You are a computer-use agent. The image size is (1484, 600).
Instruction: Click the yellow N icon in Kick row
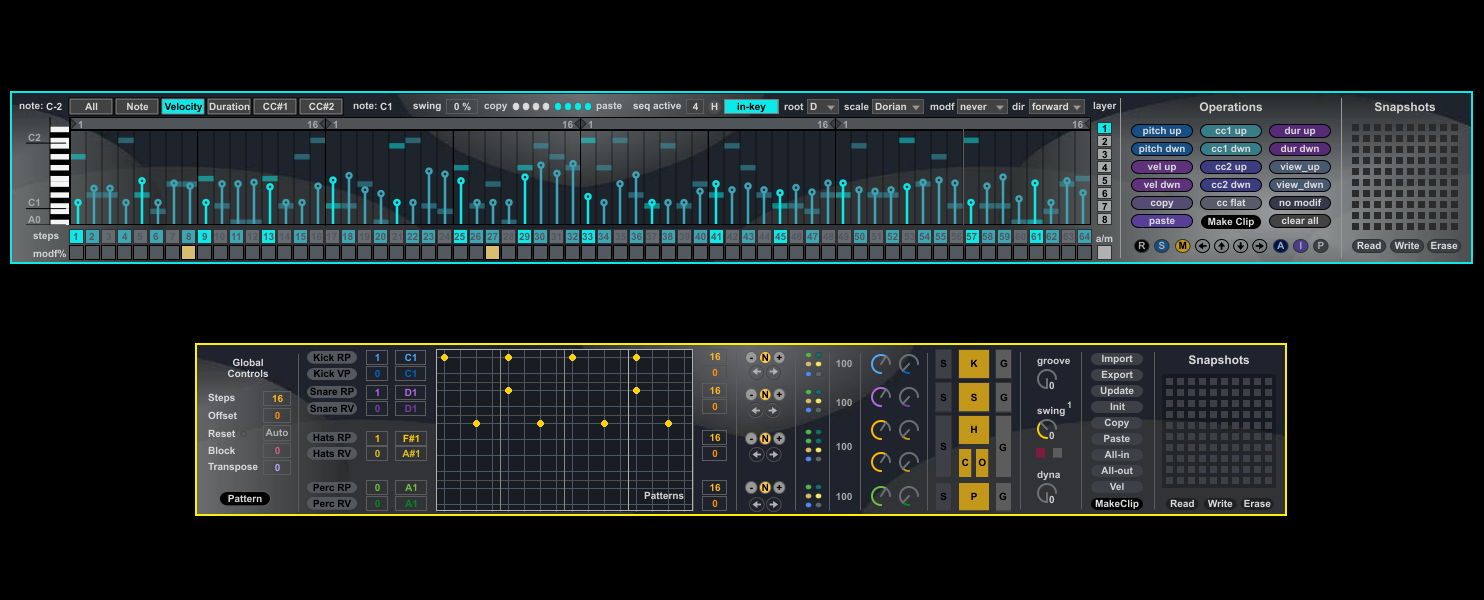(x=765, y=357)
